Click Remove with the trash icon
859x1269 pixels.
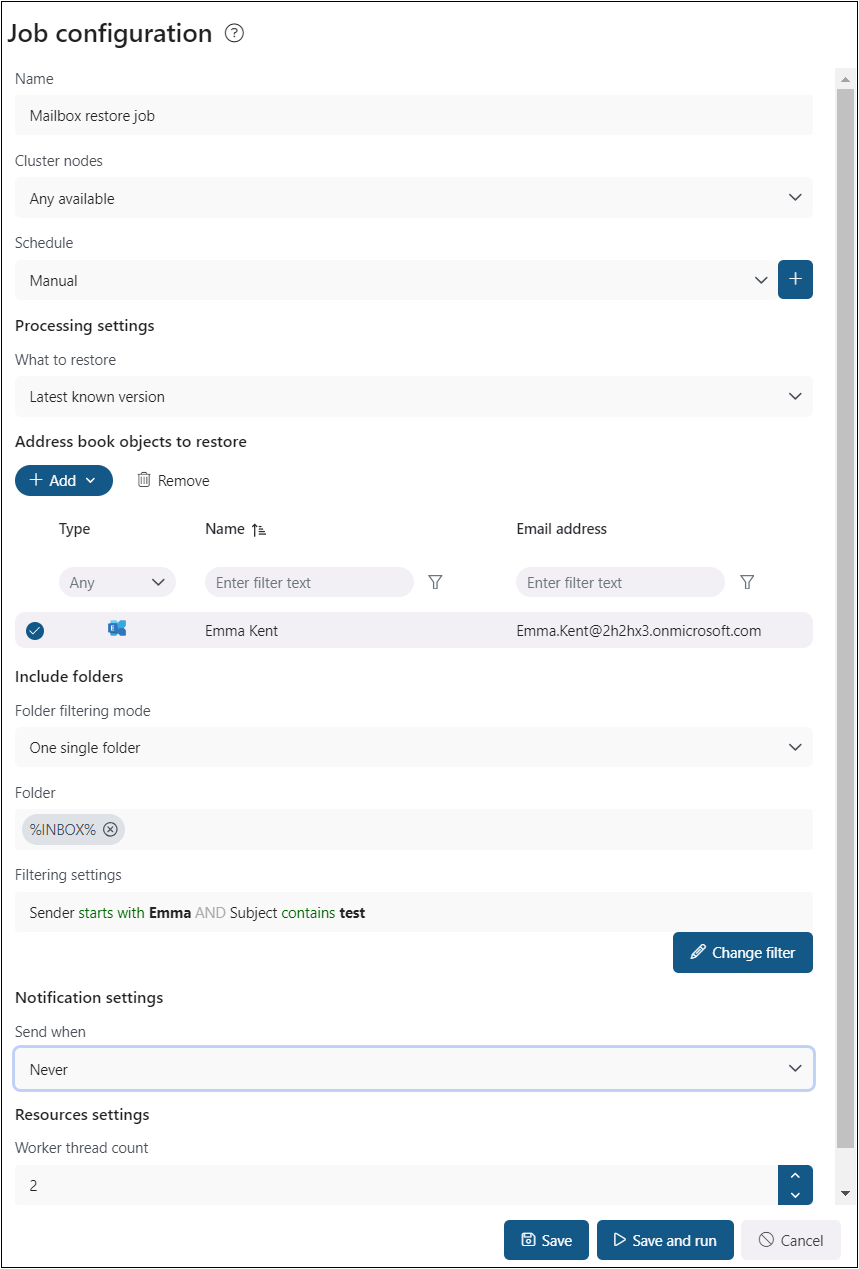pyautogui.click(x=173, y=480)
